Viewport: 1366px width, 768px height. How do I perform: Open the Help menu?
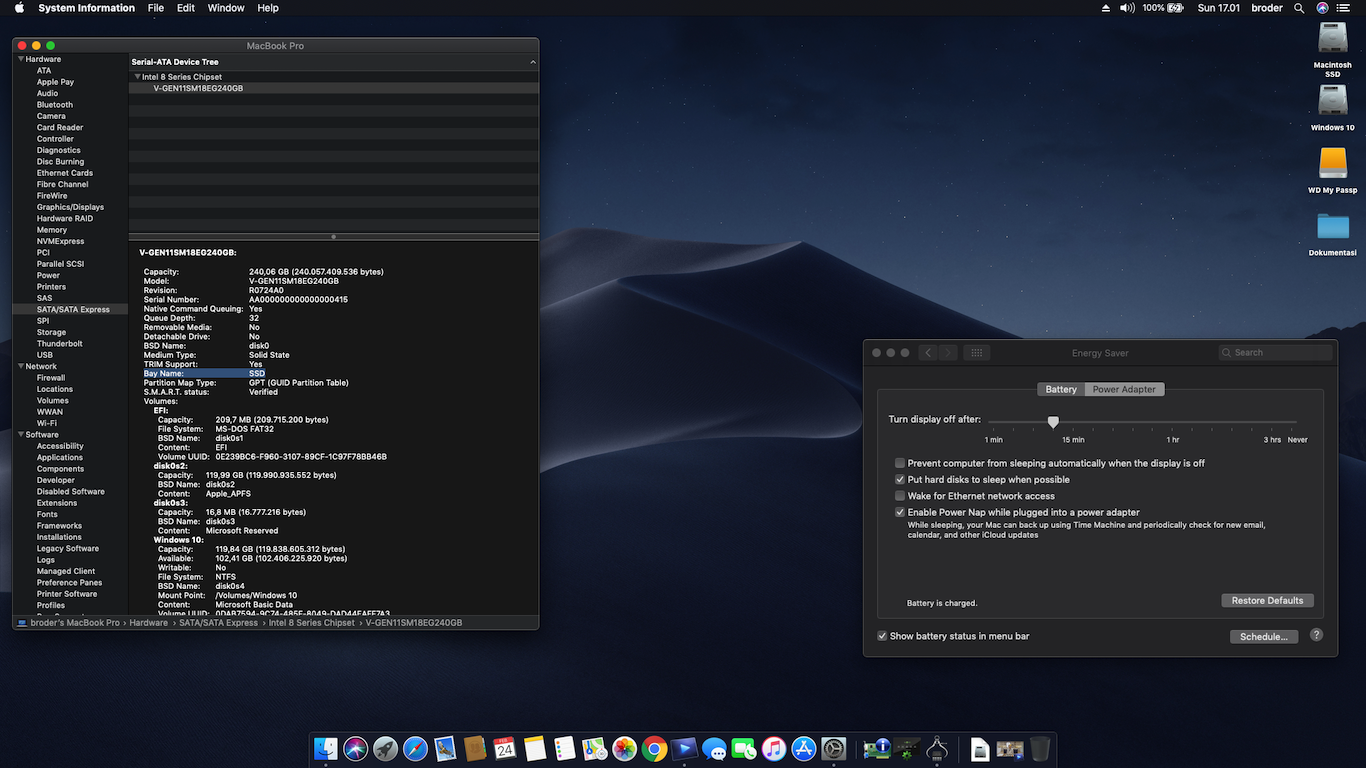(x=268, y=8)
